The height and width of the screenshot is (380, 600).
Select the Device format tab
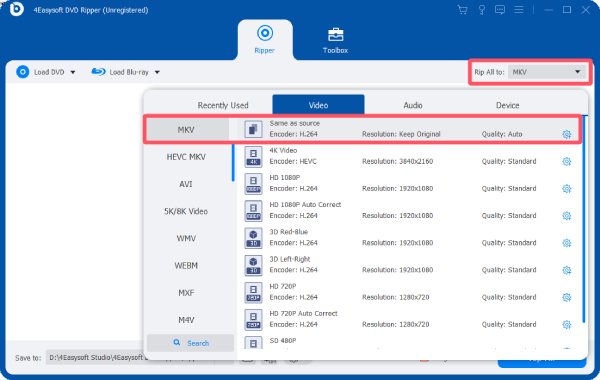[507, 105]
